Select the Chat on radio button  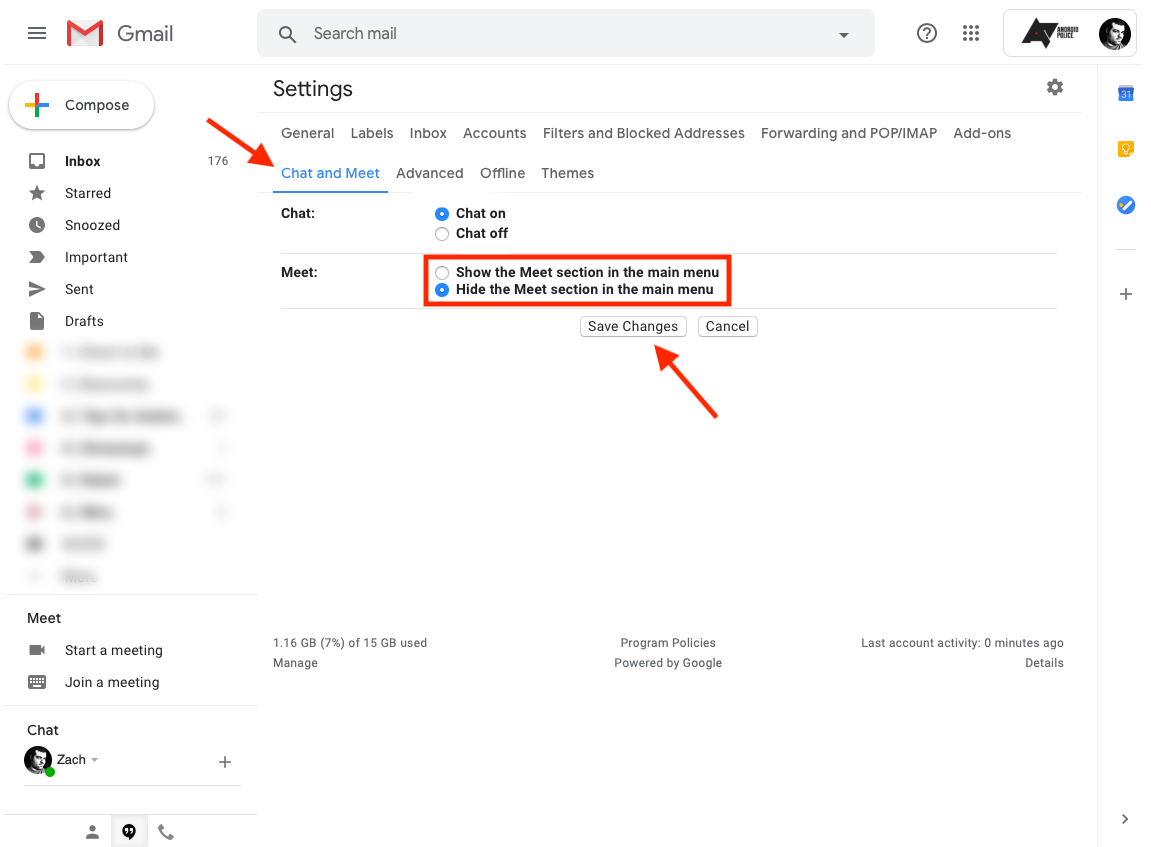(x=442, y=213)
